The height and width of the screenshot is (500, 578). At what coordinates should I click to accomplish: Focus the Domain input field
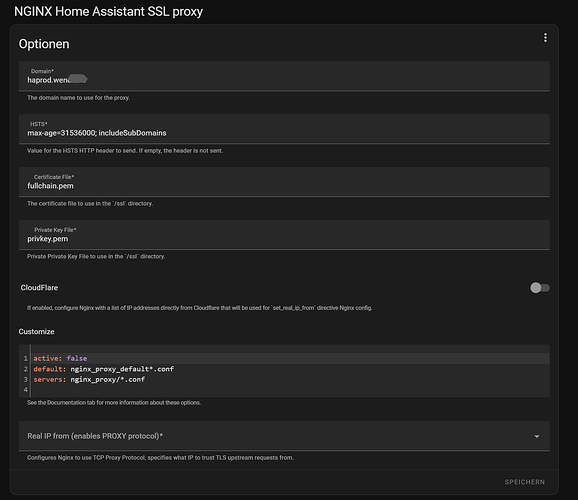284,76
